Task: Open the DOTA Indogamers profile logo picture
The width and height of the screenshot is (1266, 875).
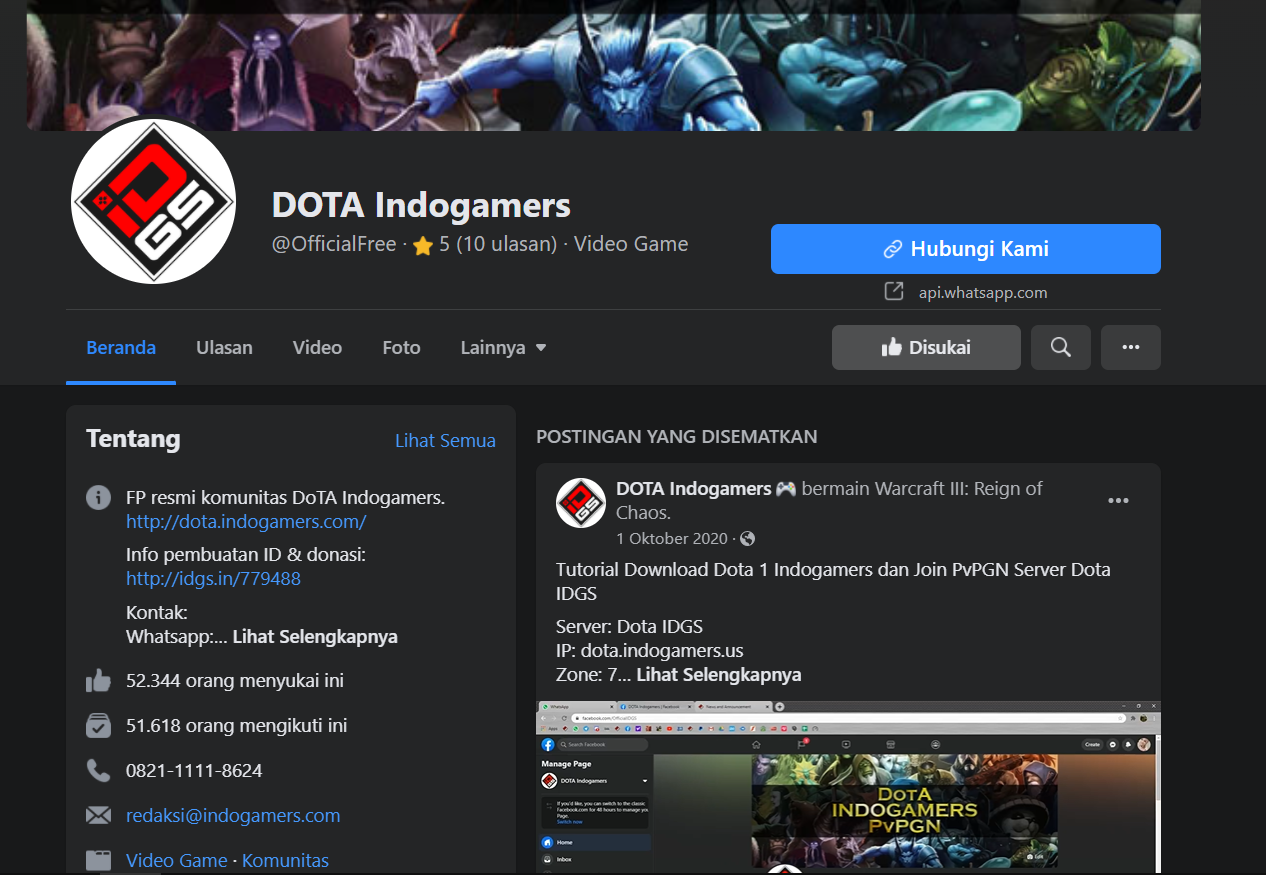Action: 153,201
